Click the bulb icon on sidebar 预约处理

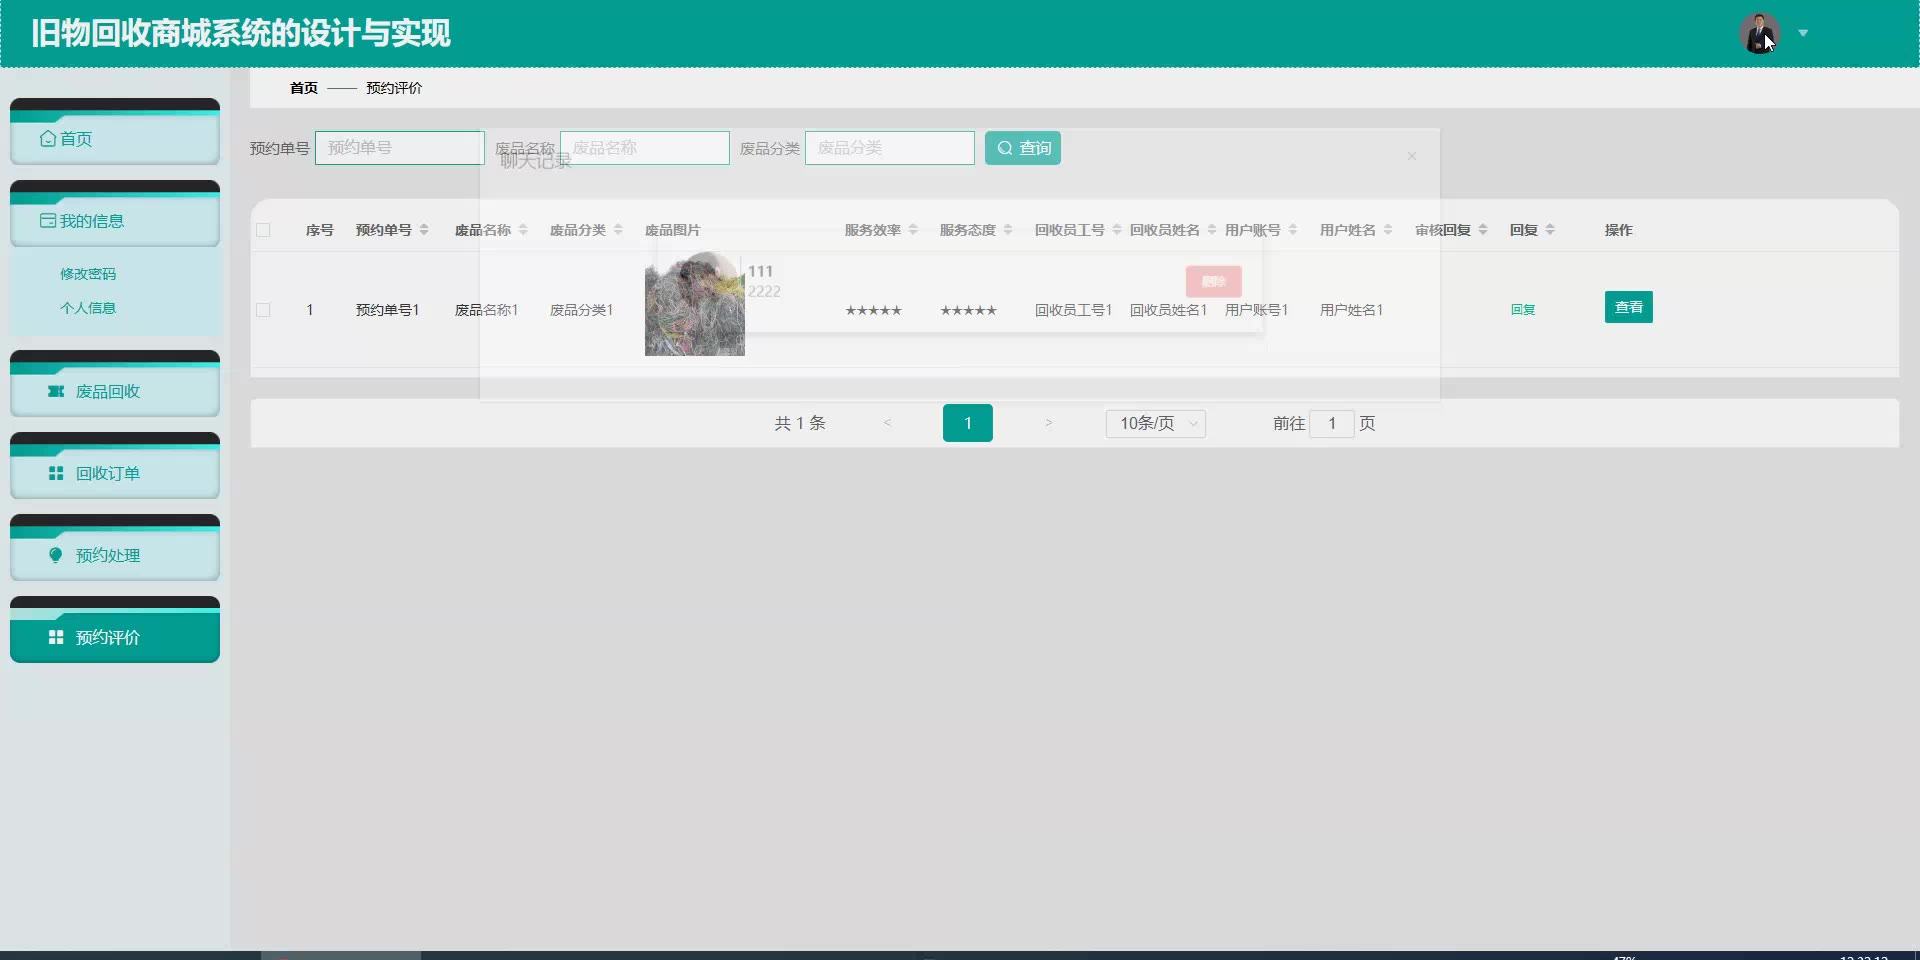click(56, 555)
